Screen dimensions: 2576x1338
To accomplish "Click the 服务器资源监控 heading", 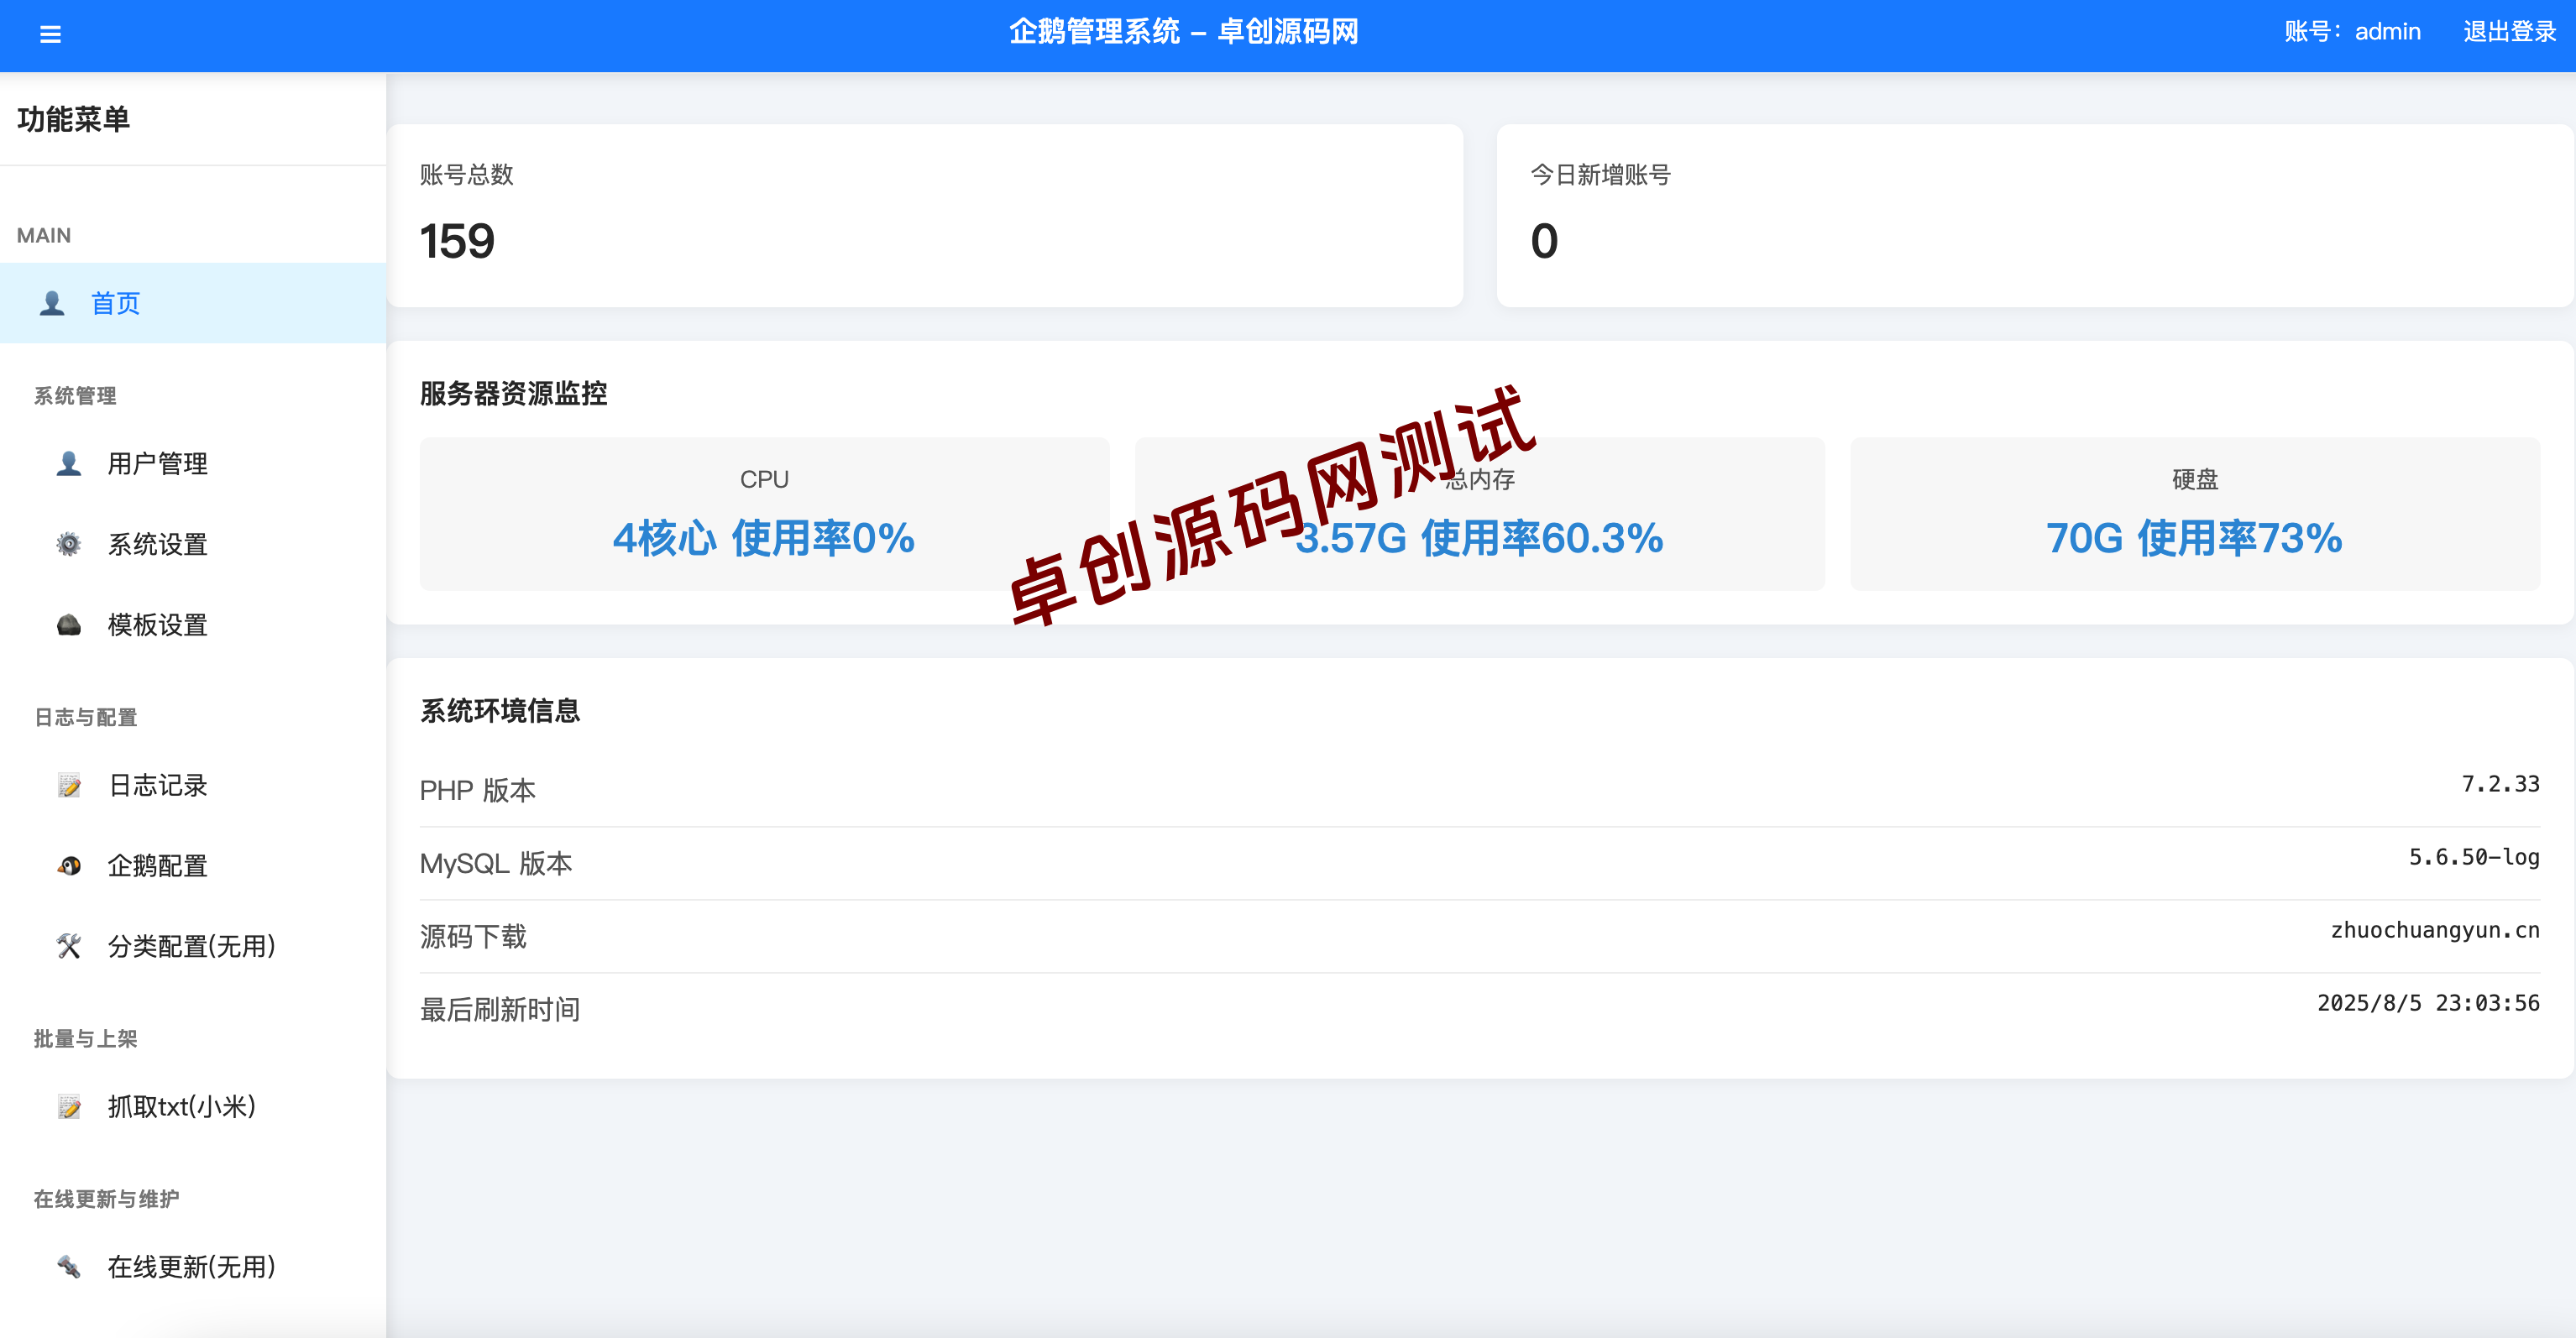I will point(514,393).
